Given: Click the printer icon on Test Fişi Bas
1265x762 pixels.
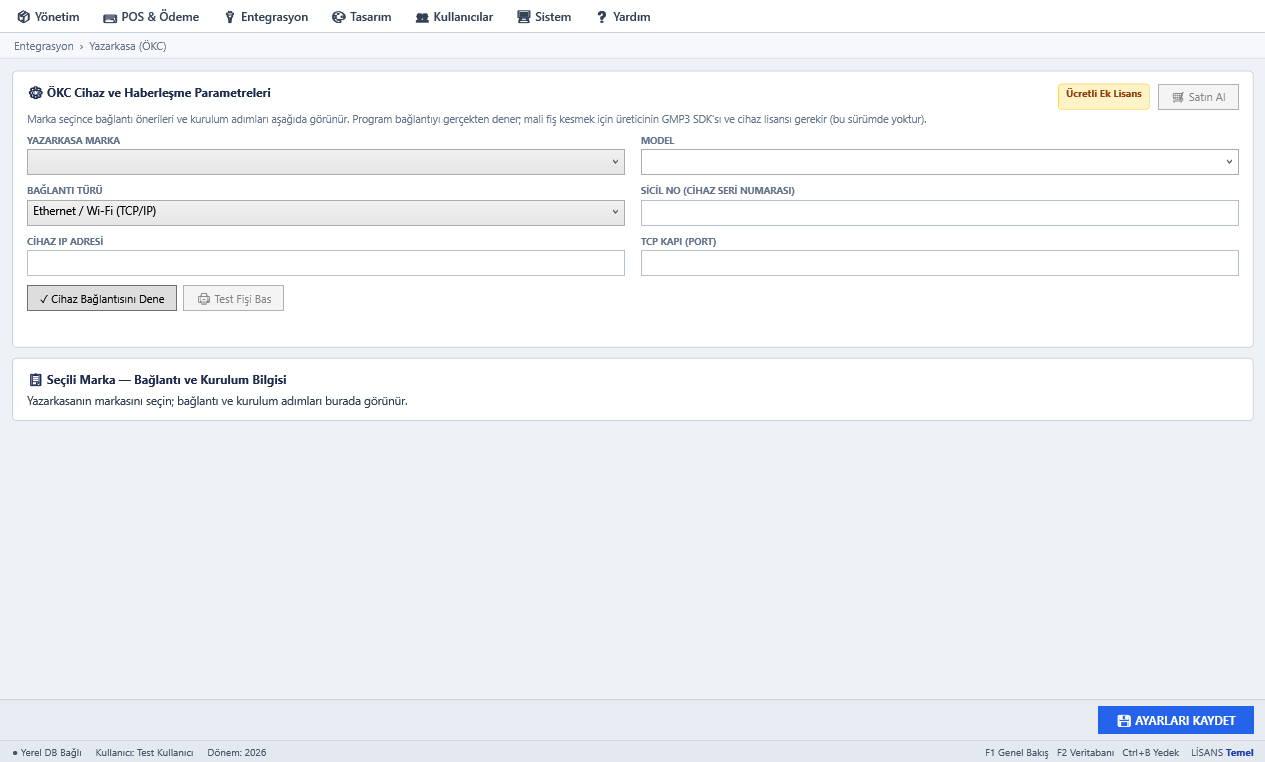Looking at the screenshot, I should [x=204, y=299].
